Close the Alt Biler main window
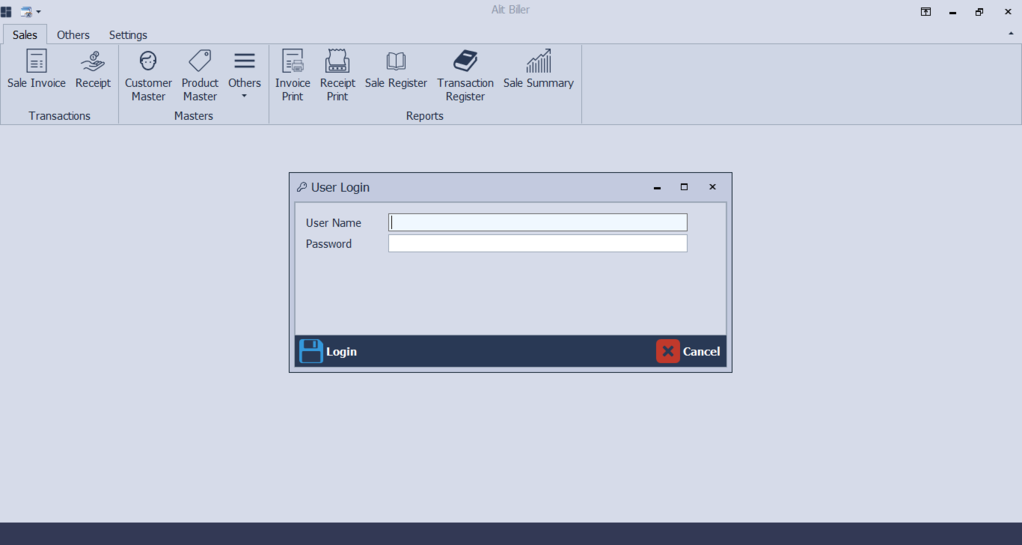Screen dimensions: 1022x545 (x=1008, y=12)
